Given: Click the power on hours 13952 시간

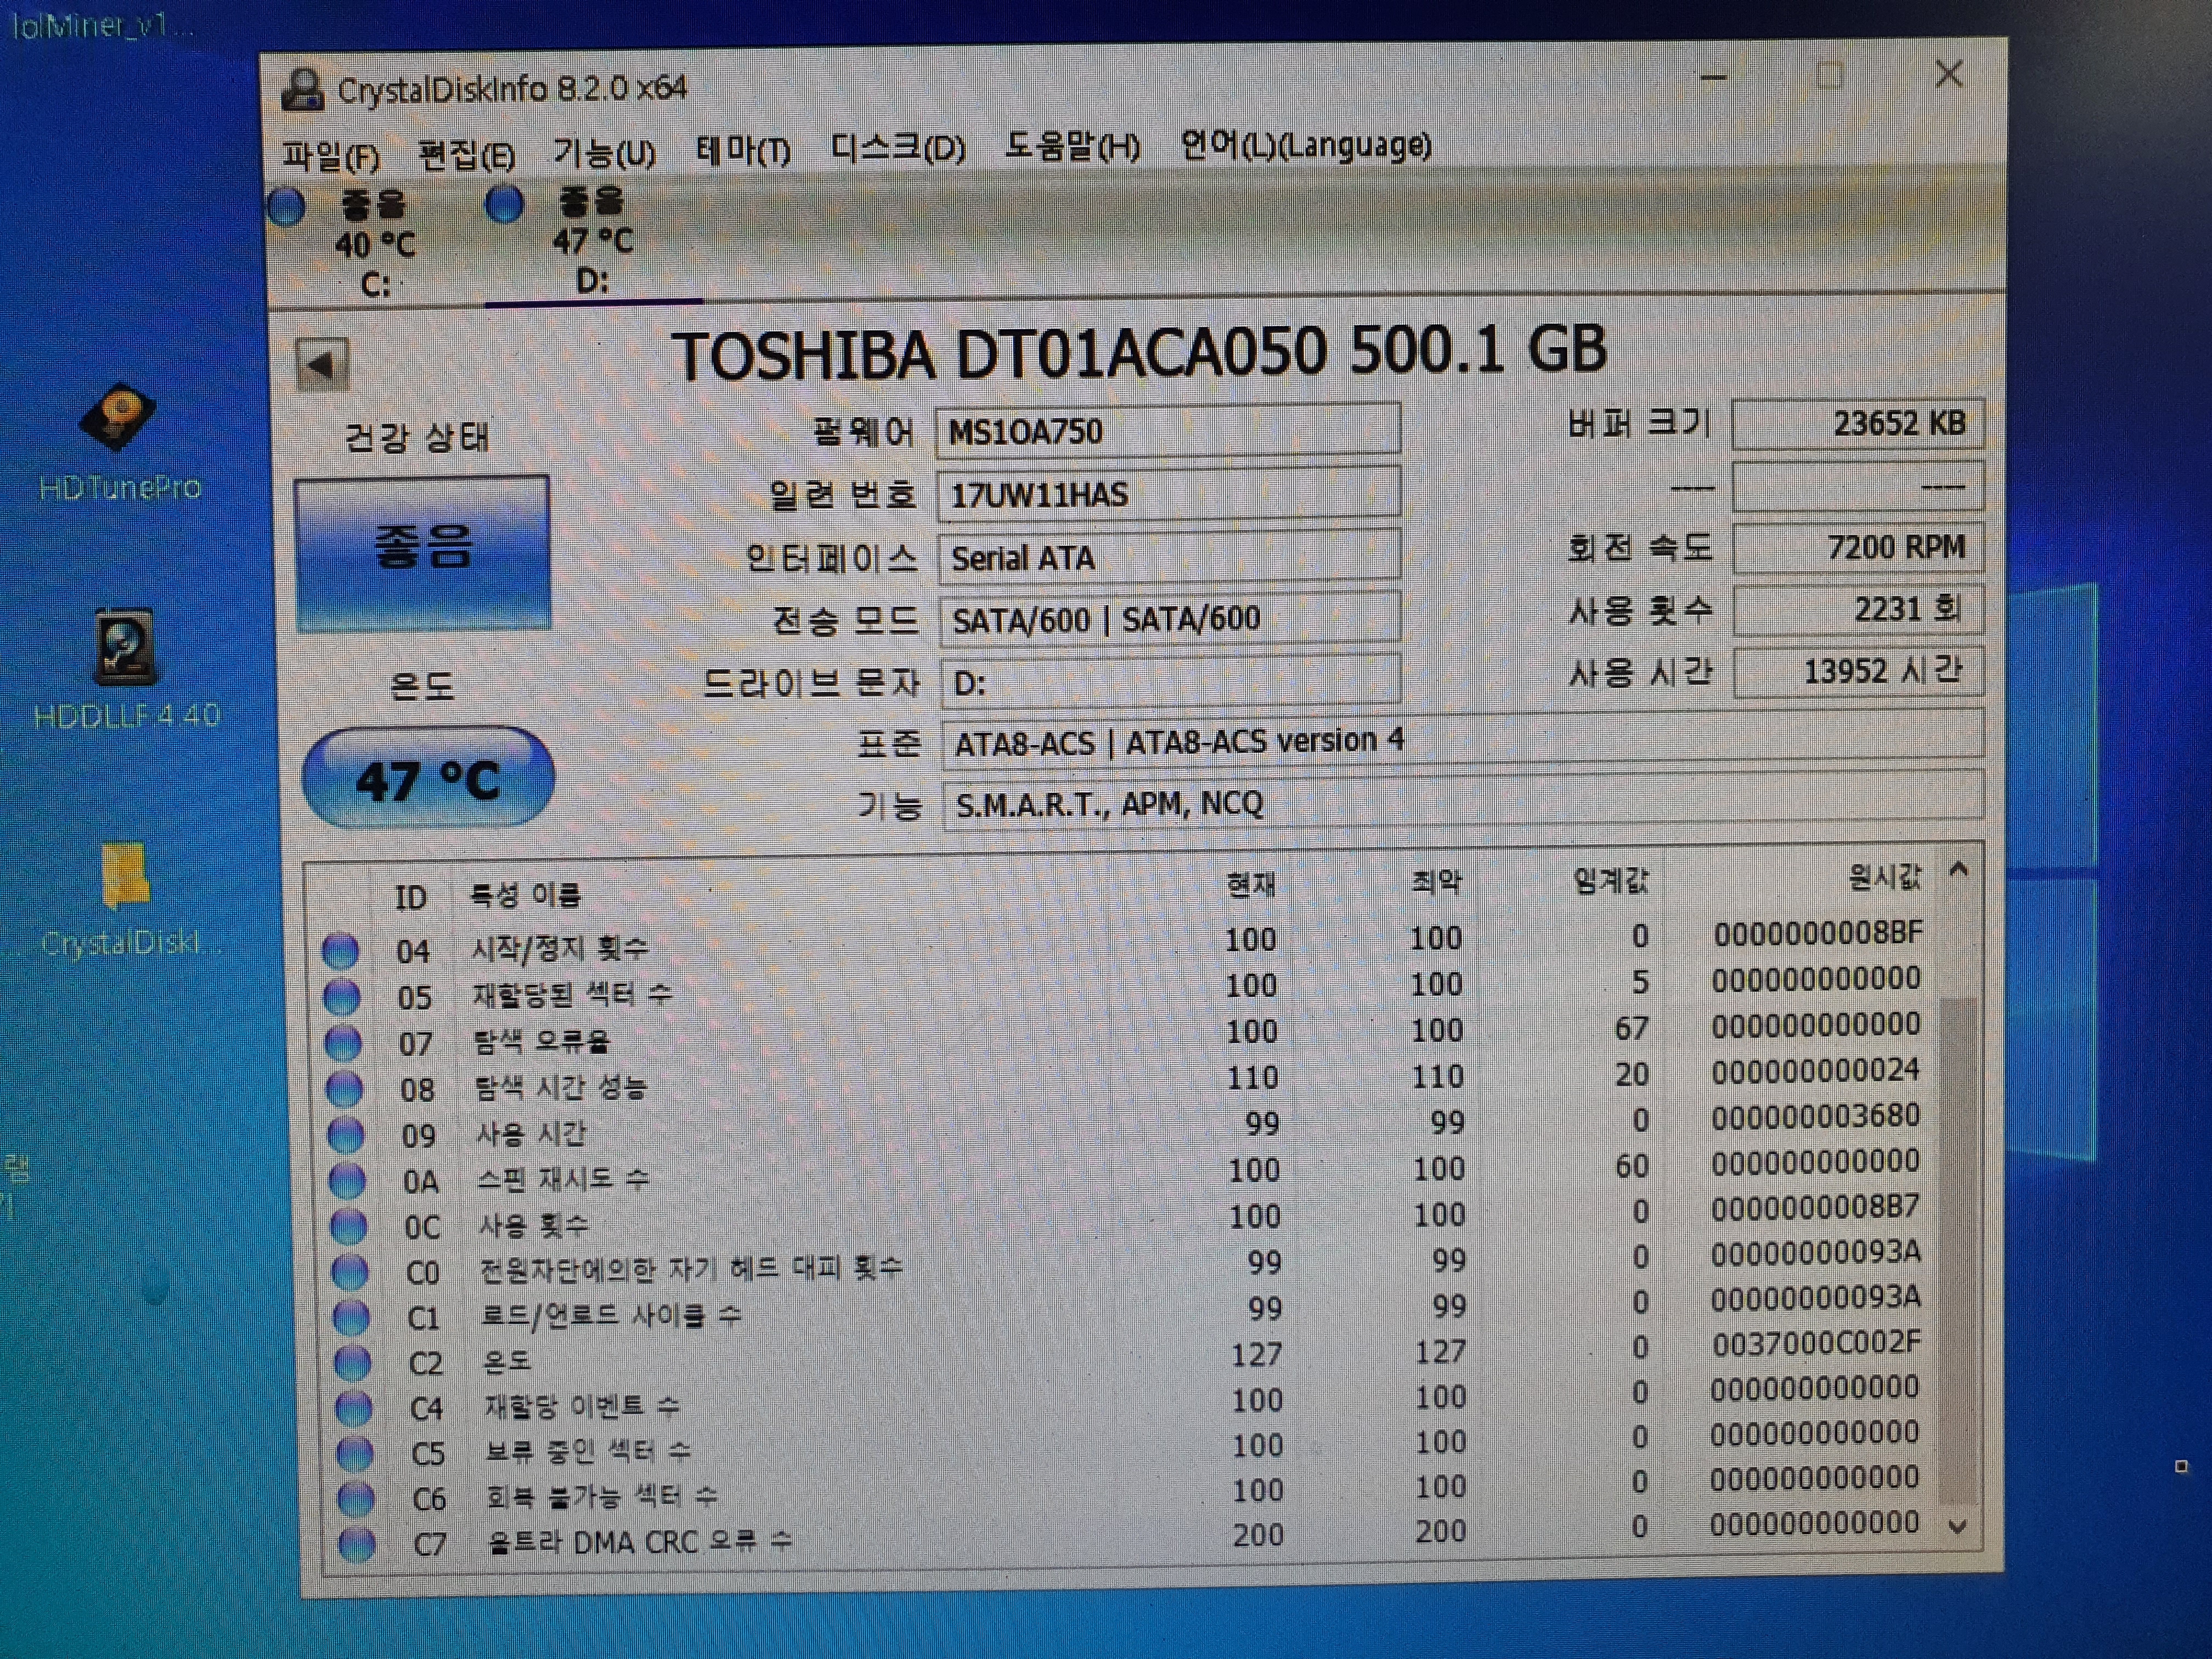Looking at the screenshot, I should (1858, 671).
